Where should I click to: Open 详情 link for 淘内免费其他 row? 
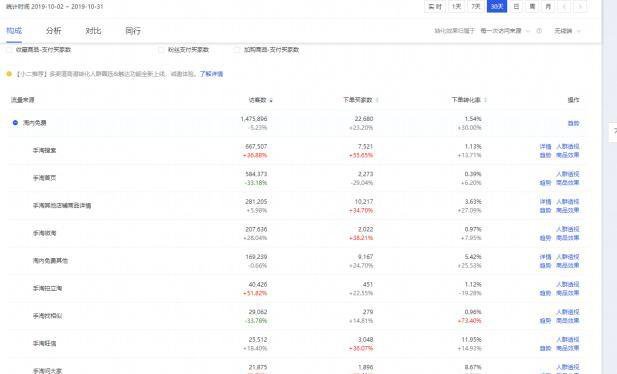click(x=545, y=257)
